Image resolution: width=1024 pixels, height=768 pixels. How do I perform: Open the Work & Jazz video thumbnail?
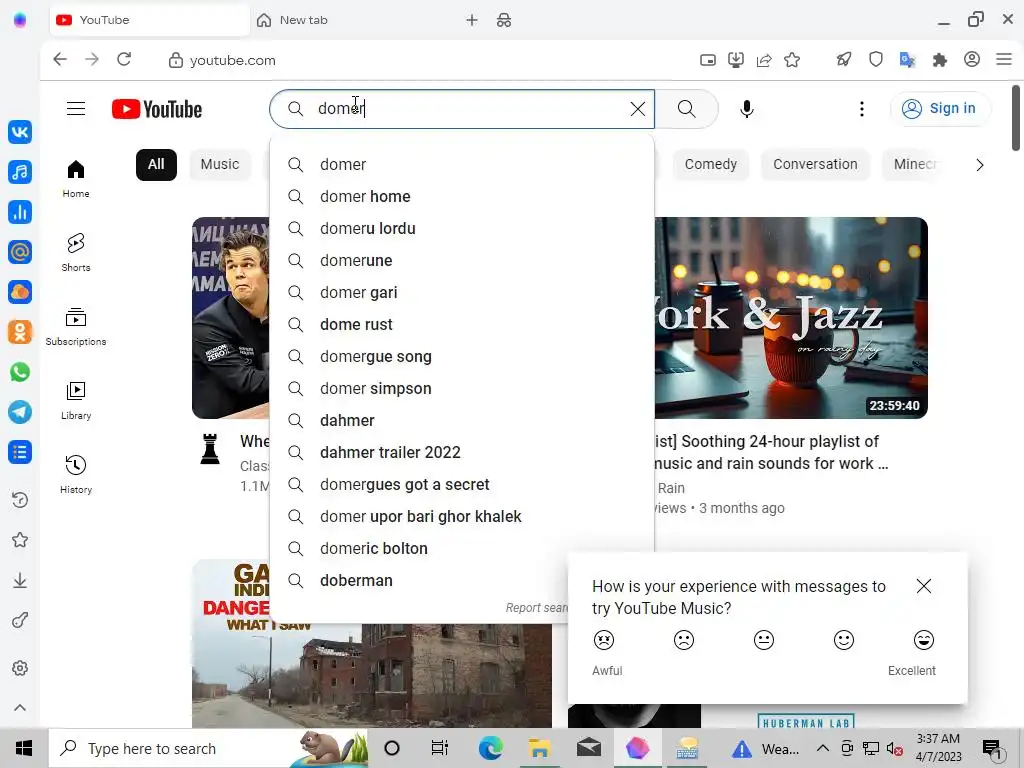pyautogui.click(x=791, y=318)
